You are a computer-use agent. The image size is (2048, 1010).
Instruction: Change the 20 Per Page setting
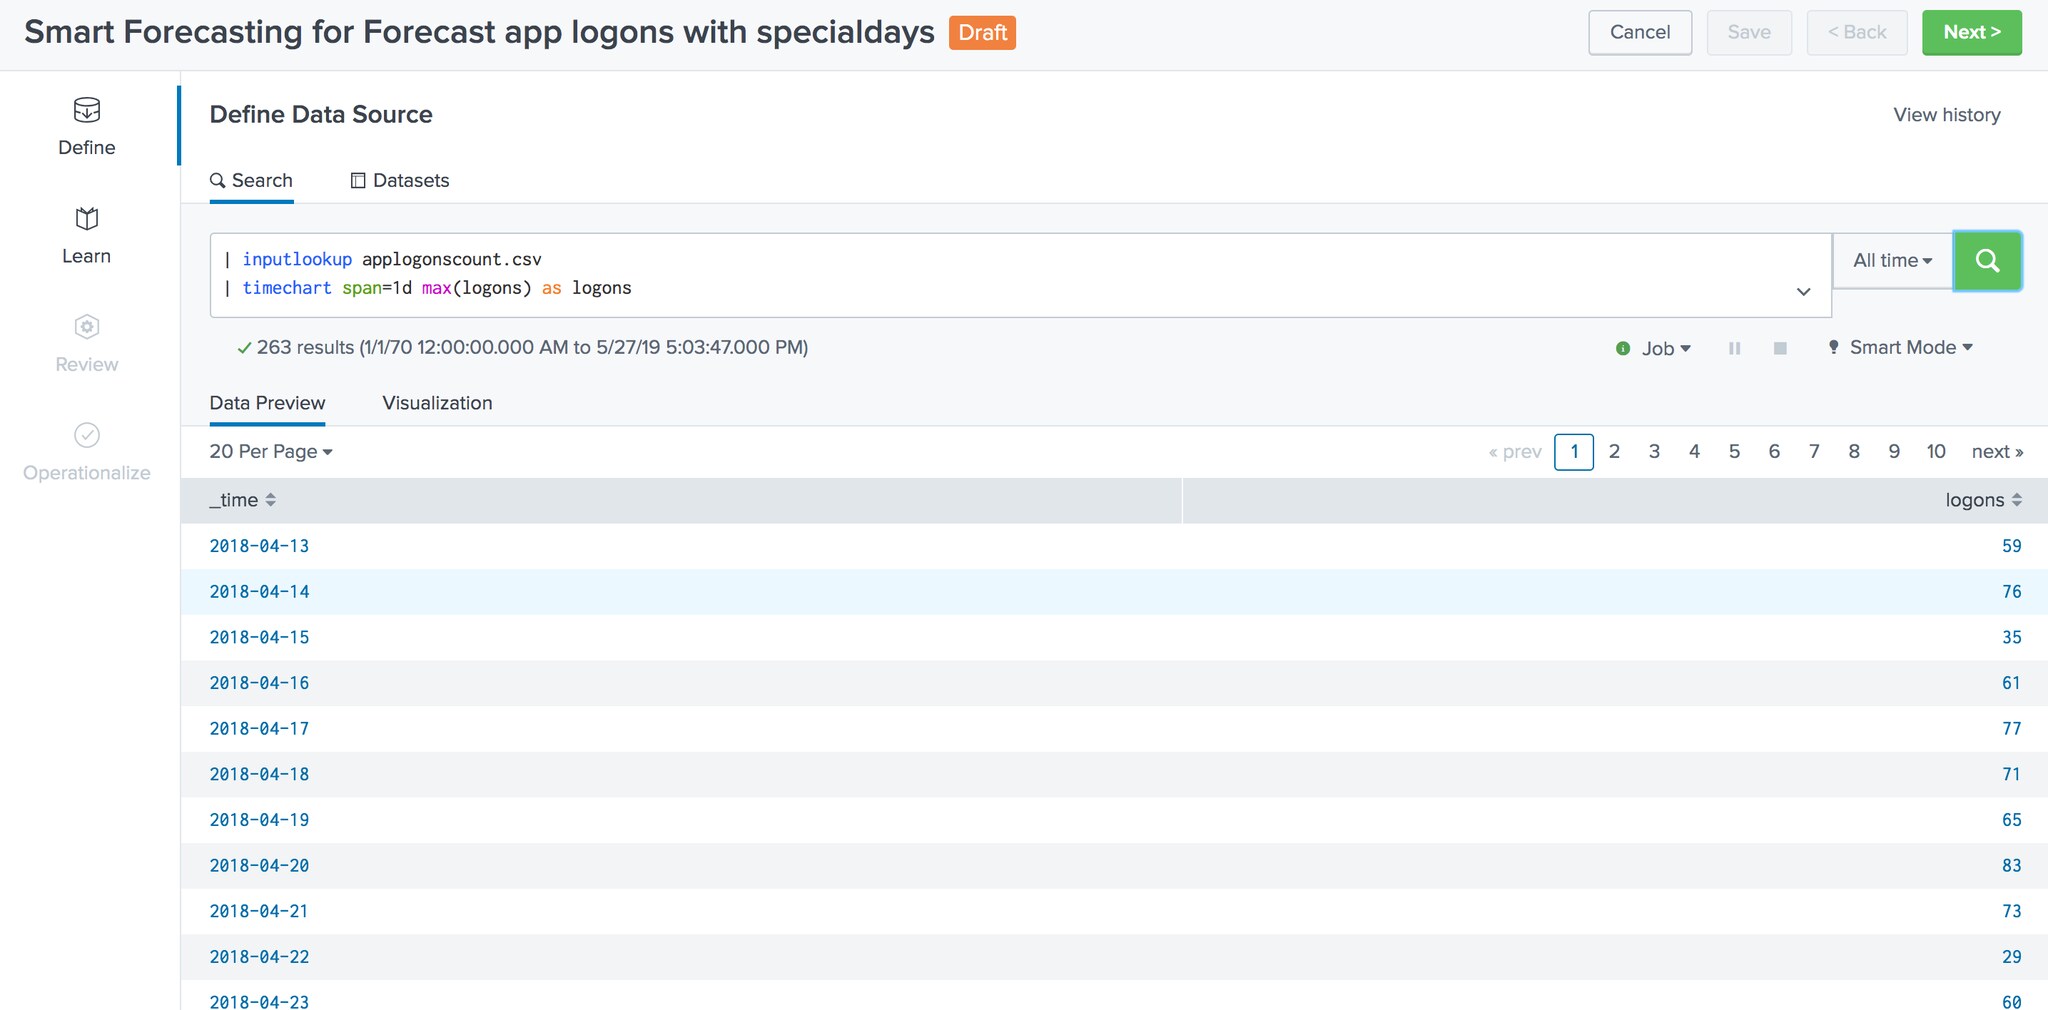coord(270,452)
